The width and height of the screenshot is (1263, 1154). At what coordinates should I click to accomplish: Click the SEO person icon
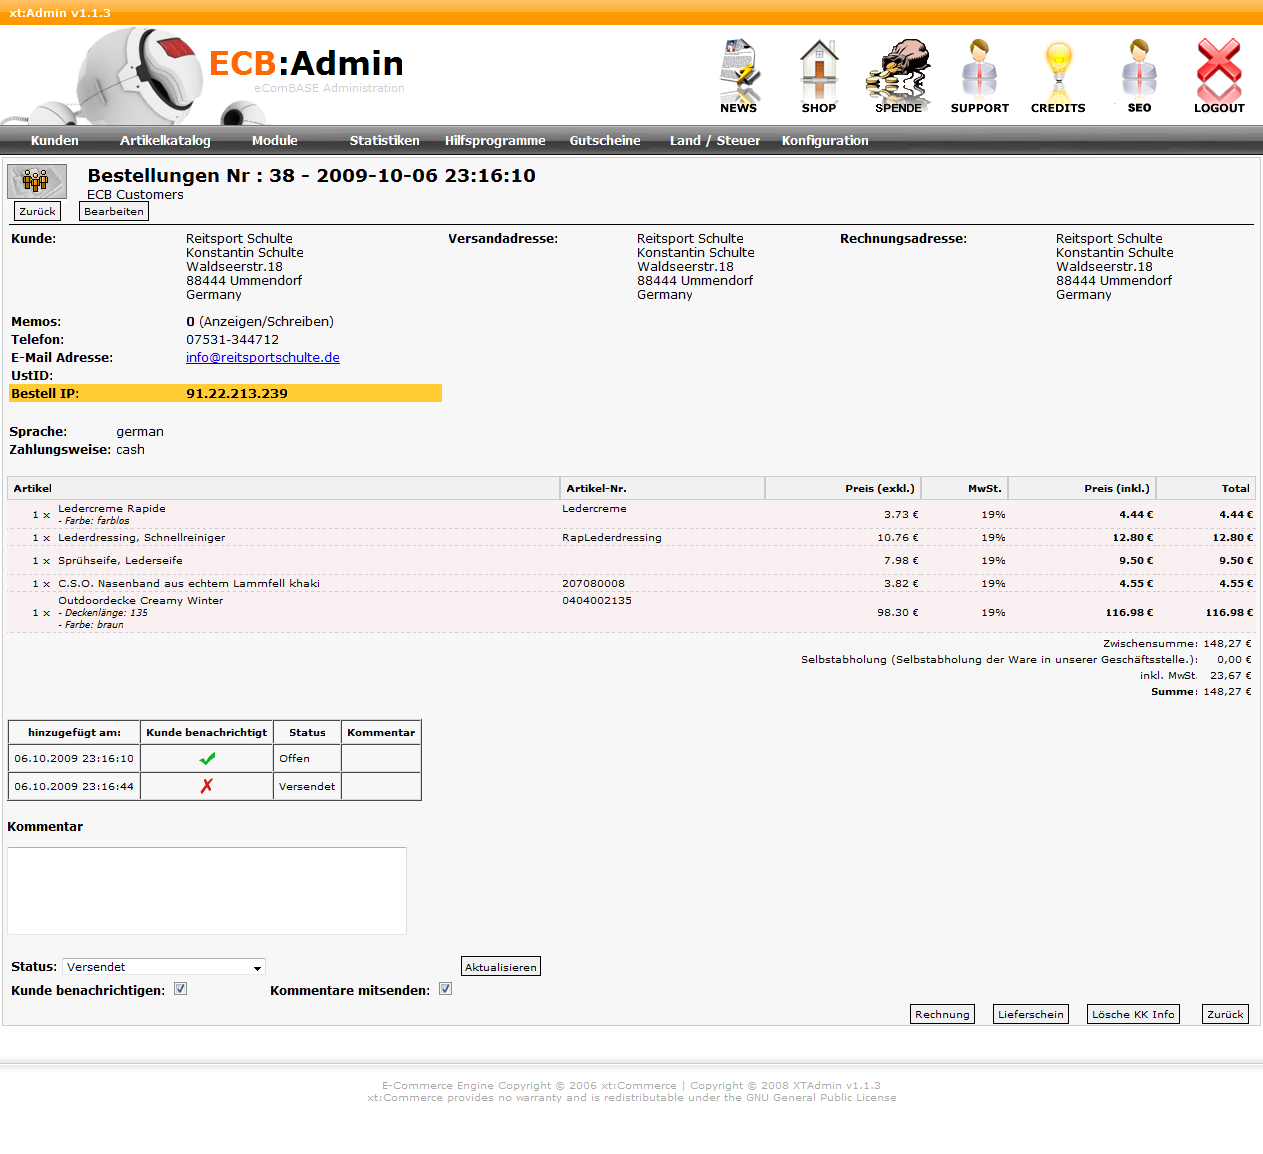coord(1139,70)
